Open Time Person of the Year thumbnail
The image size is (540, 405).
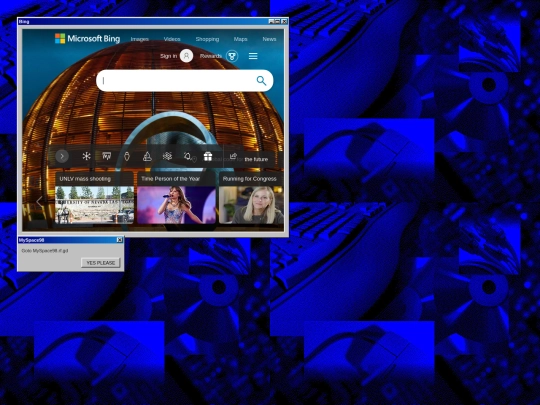176,205
